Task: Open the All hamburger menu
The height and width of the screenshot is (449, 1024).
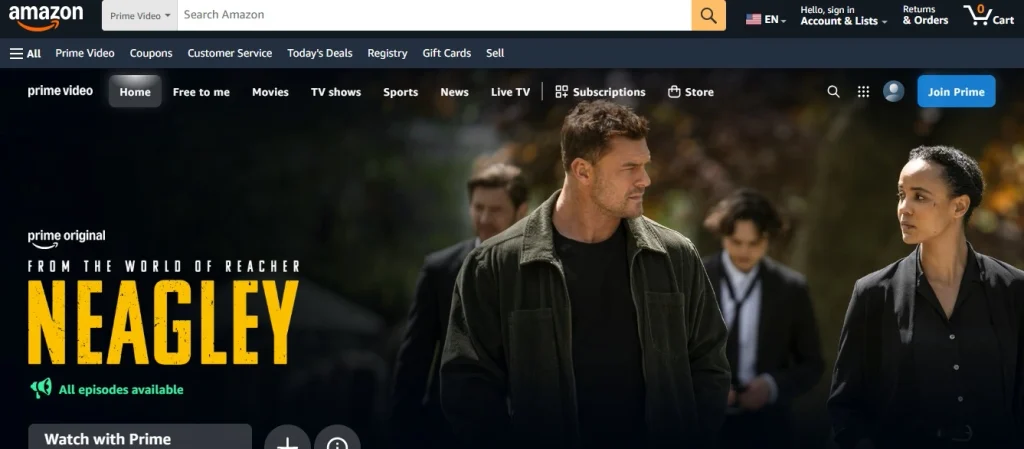Action: 25,54
